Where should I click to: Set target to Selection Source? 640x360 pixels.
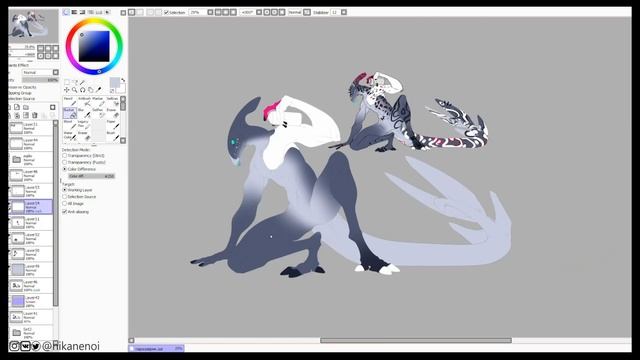tap(79, 197)
